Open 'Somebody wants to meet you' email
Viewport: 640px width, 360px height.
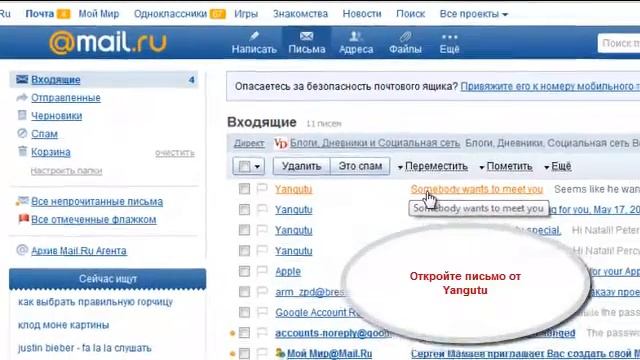pos(476,189)
